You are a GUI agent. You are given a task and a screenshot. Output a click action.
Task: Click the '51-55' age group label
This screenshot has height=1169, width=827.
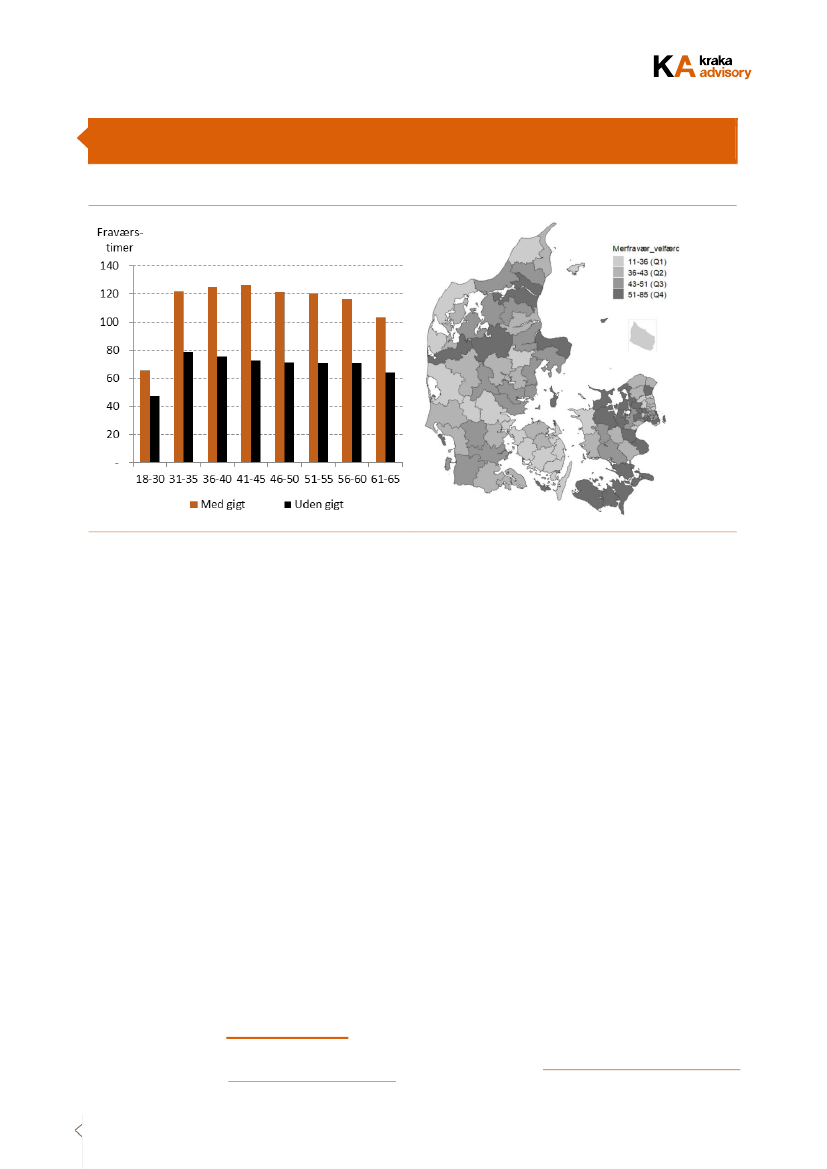coord(318,479)
